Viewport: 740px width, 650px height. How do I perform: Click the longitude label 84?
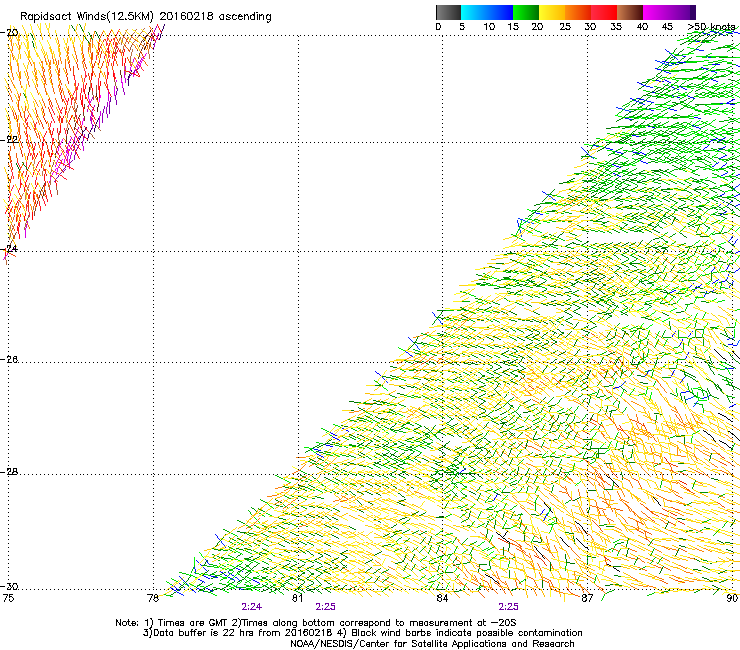click(x=442, y=598)
